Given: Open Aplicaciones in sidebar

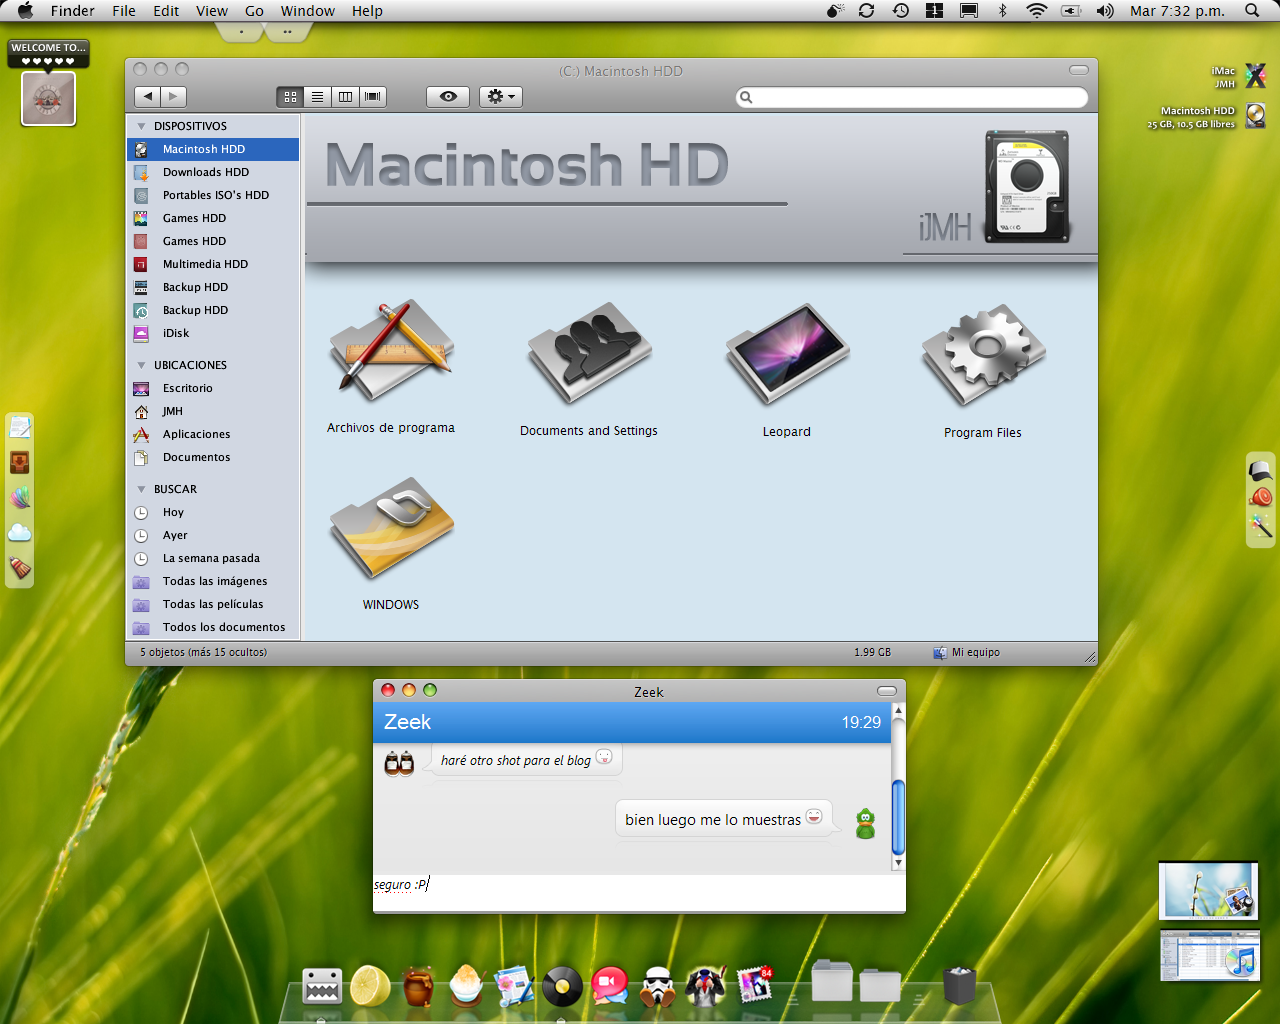Looking at the screenshot, I should [x=213, y=434].
